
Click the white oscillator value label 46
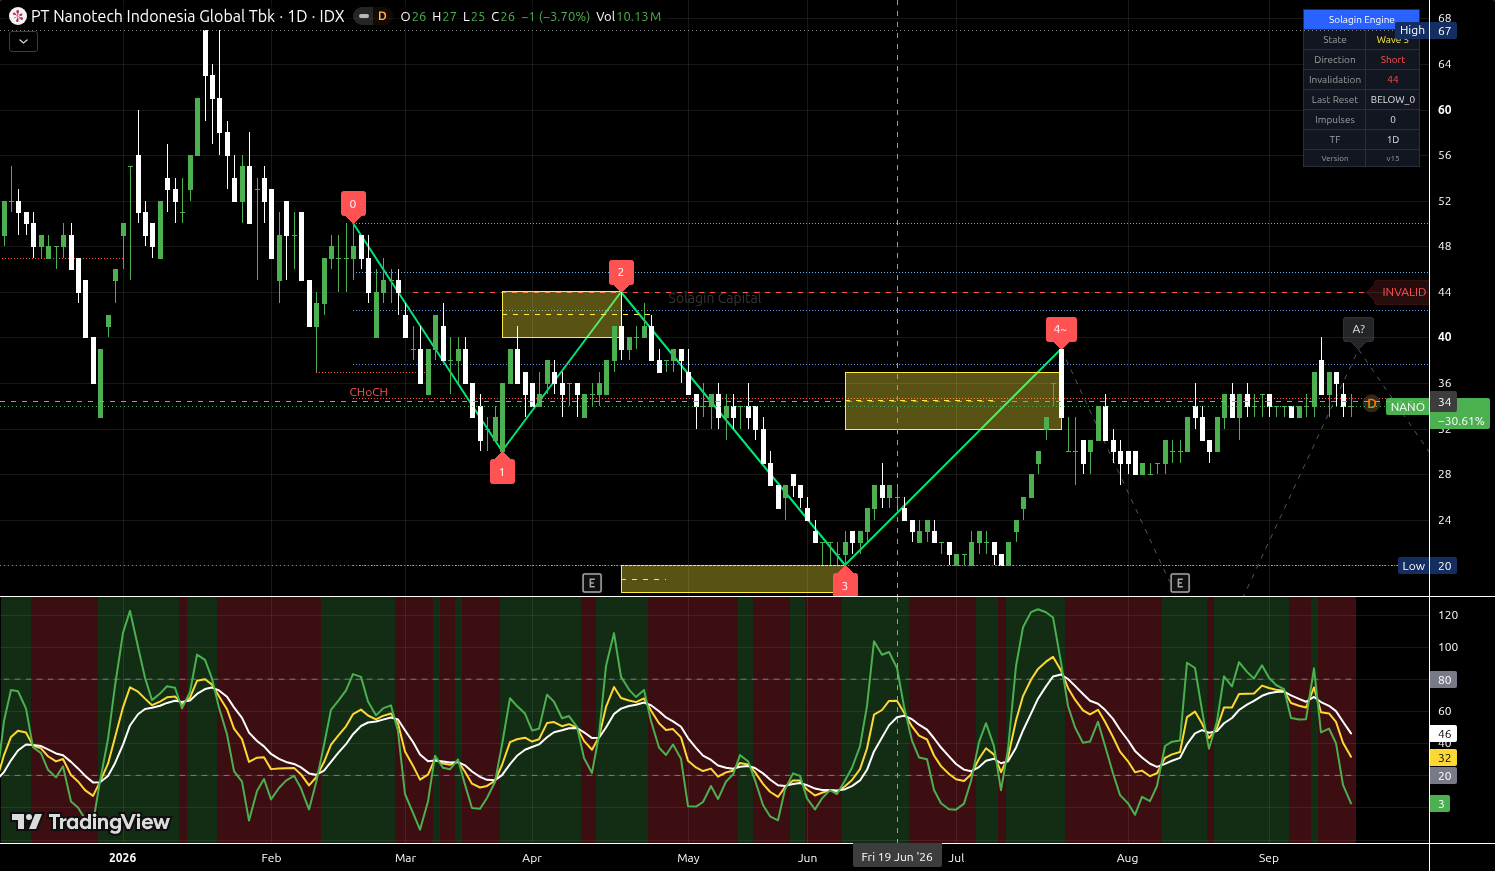tap(1444, 734)
